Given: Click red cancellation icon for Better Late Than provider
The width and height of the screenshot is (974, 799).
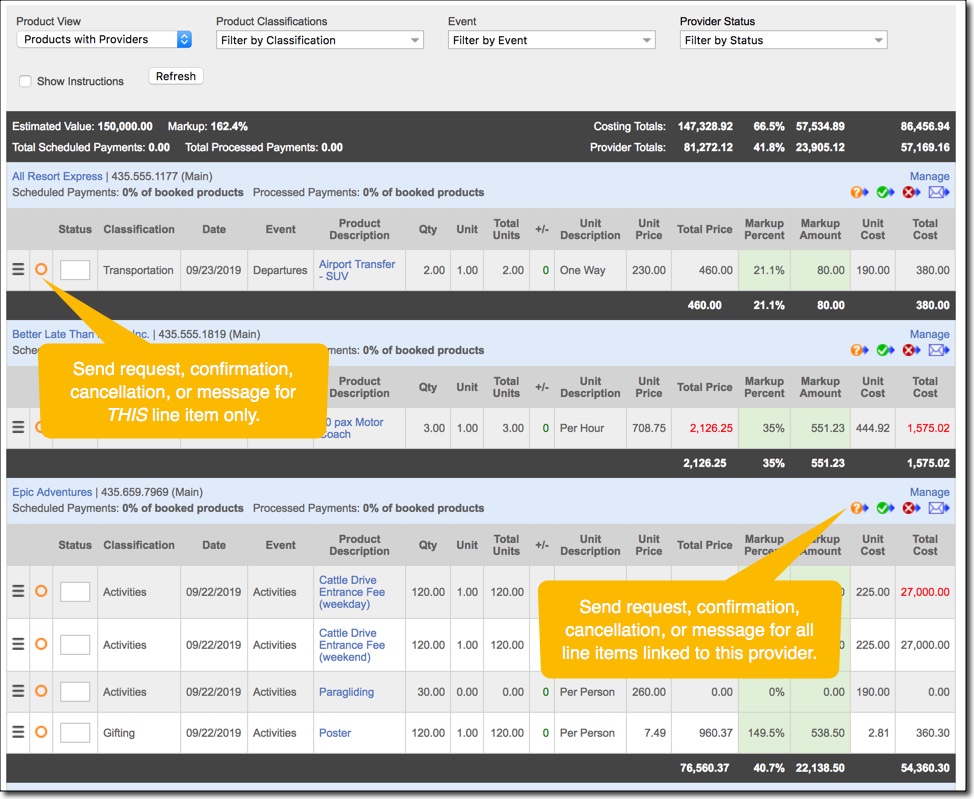Looking at the screenshot, I should (911, 350).
